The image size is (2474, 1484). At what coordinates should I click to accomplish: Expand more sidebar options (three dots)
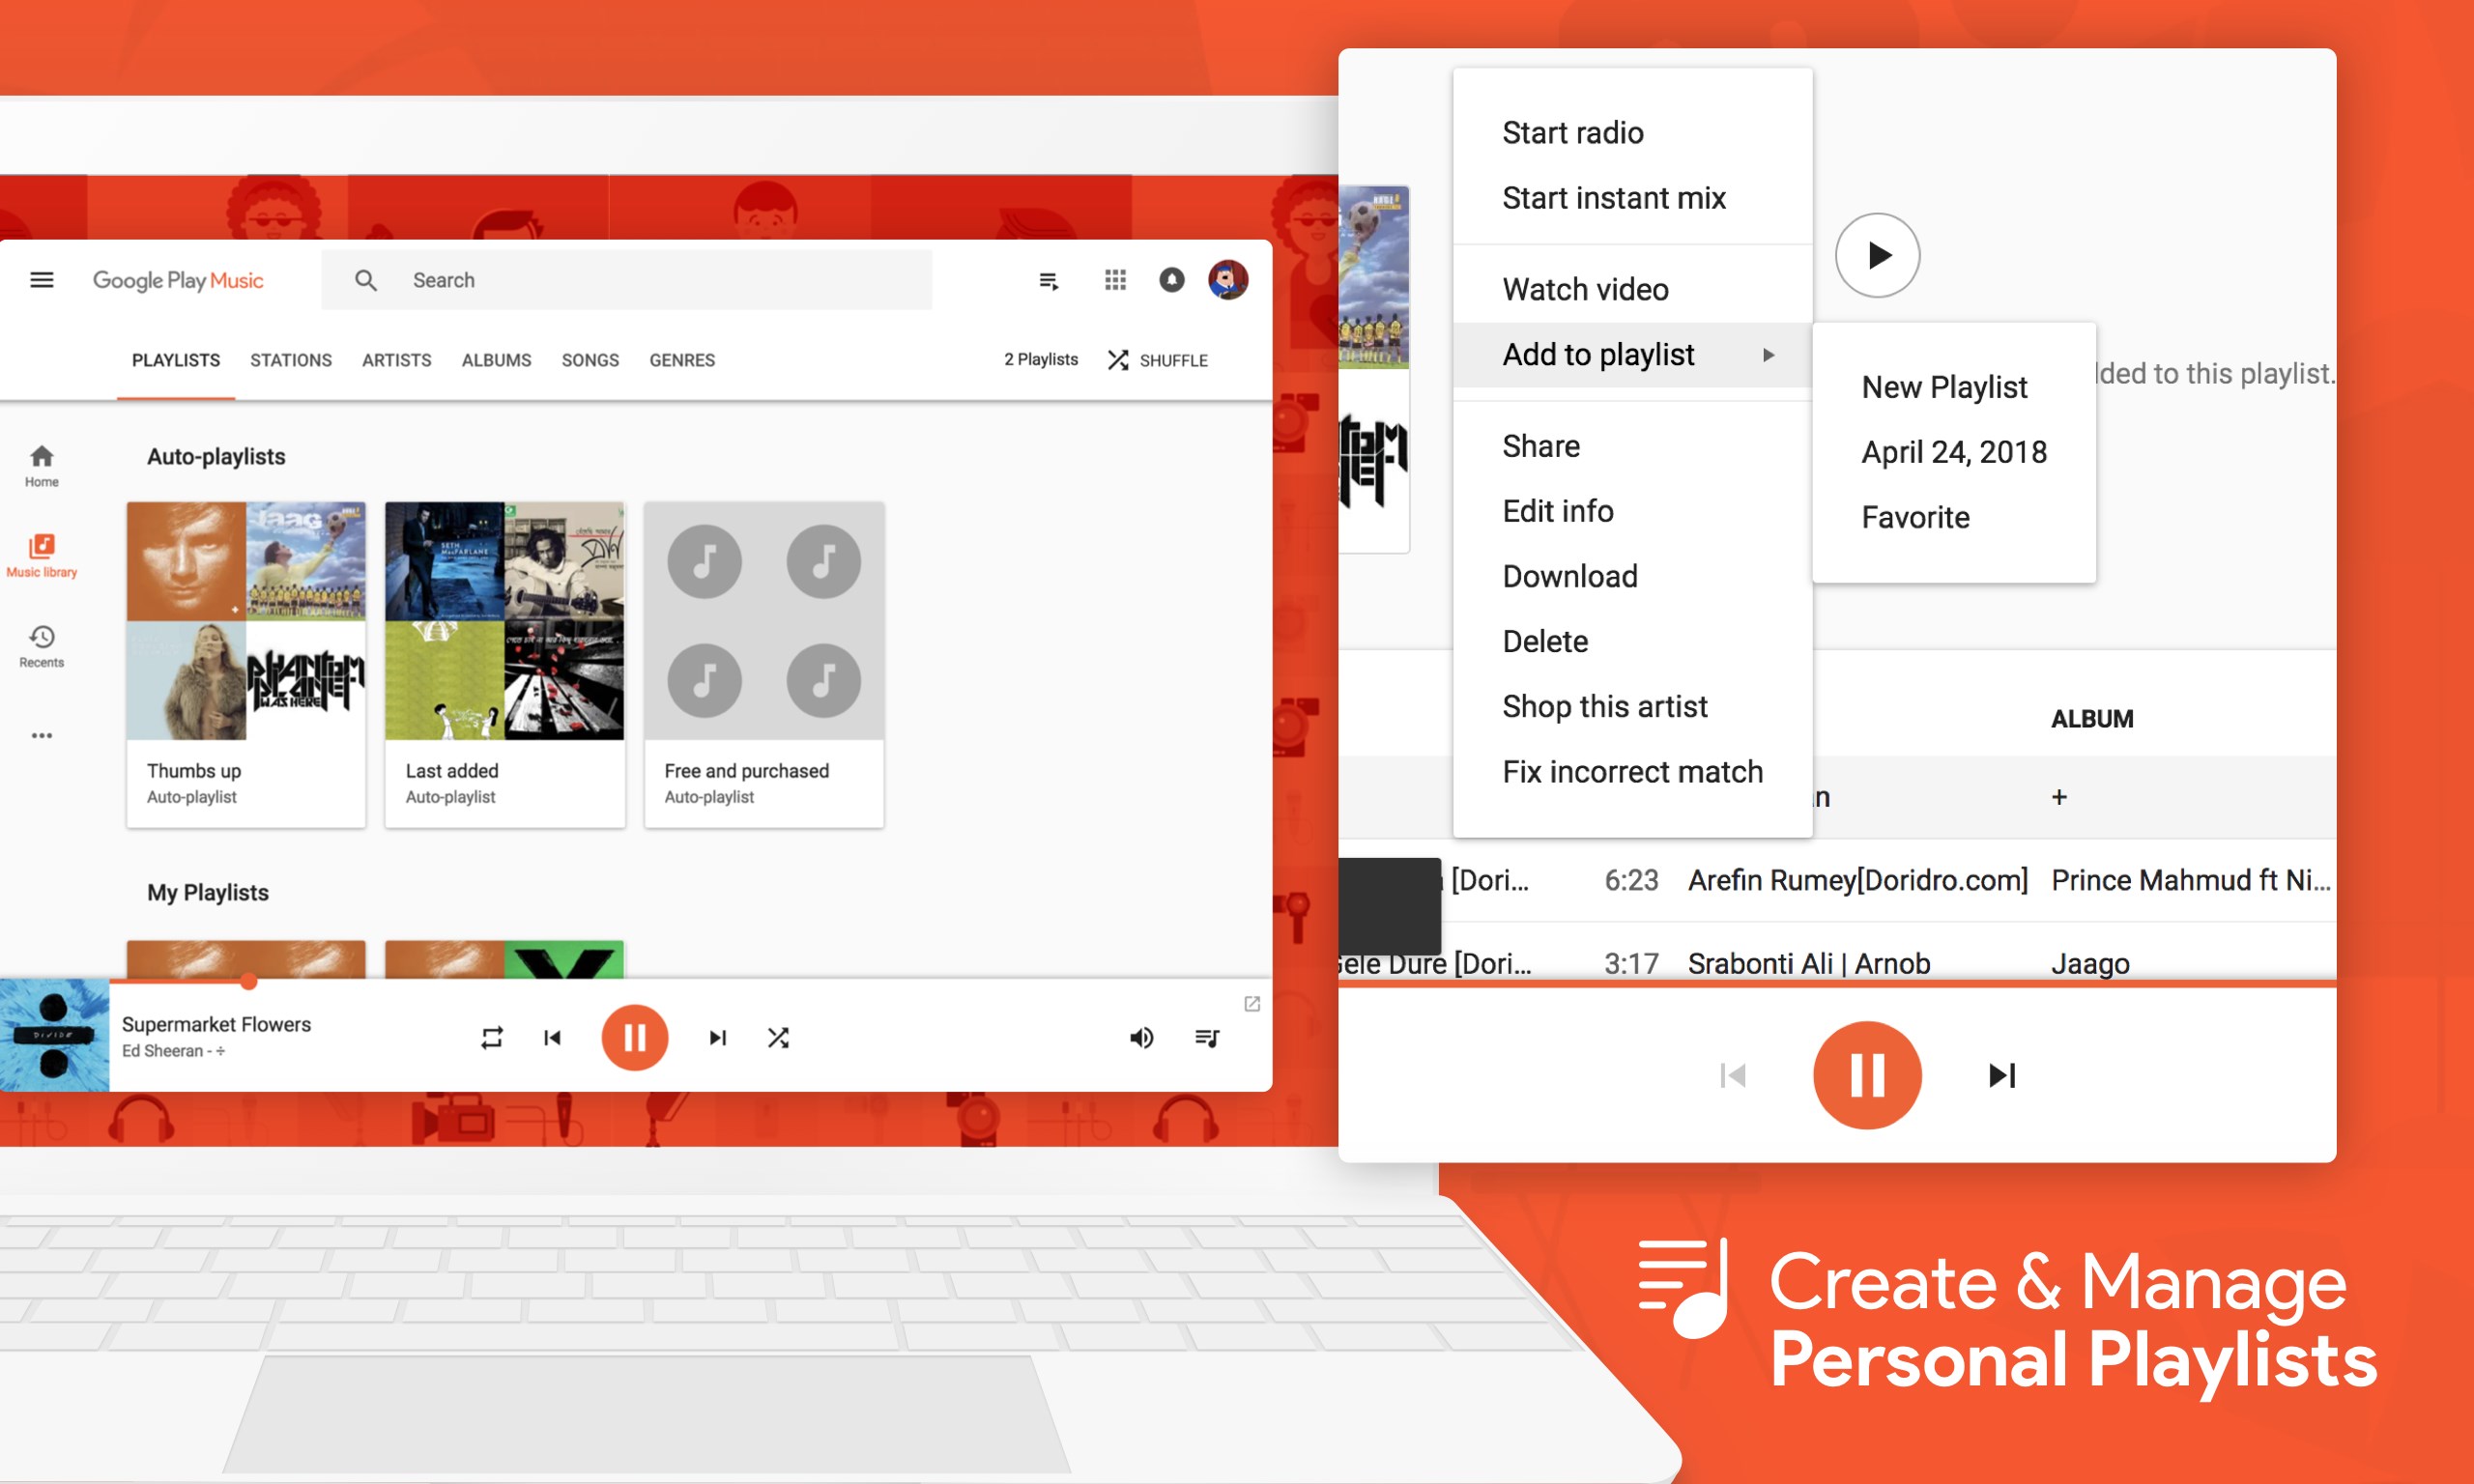point(42,736)
